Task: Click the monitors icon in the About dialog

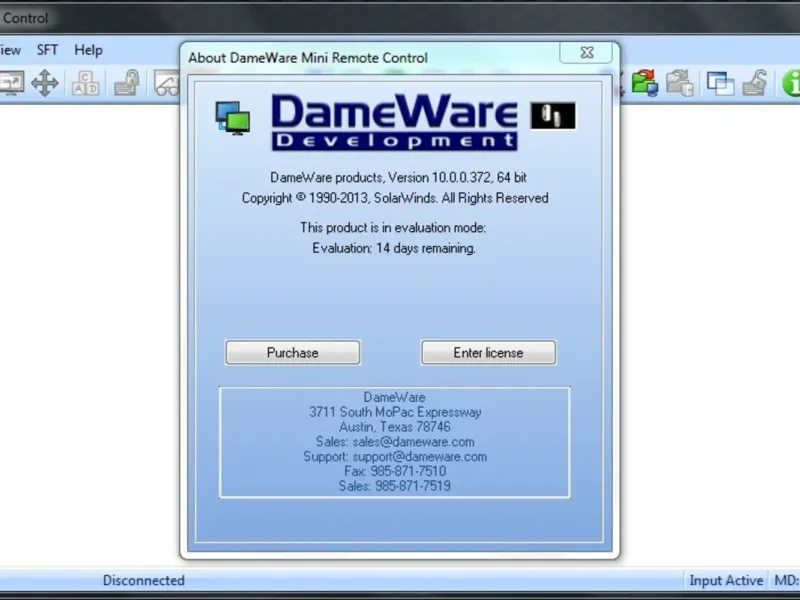Action: 233,118
